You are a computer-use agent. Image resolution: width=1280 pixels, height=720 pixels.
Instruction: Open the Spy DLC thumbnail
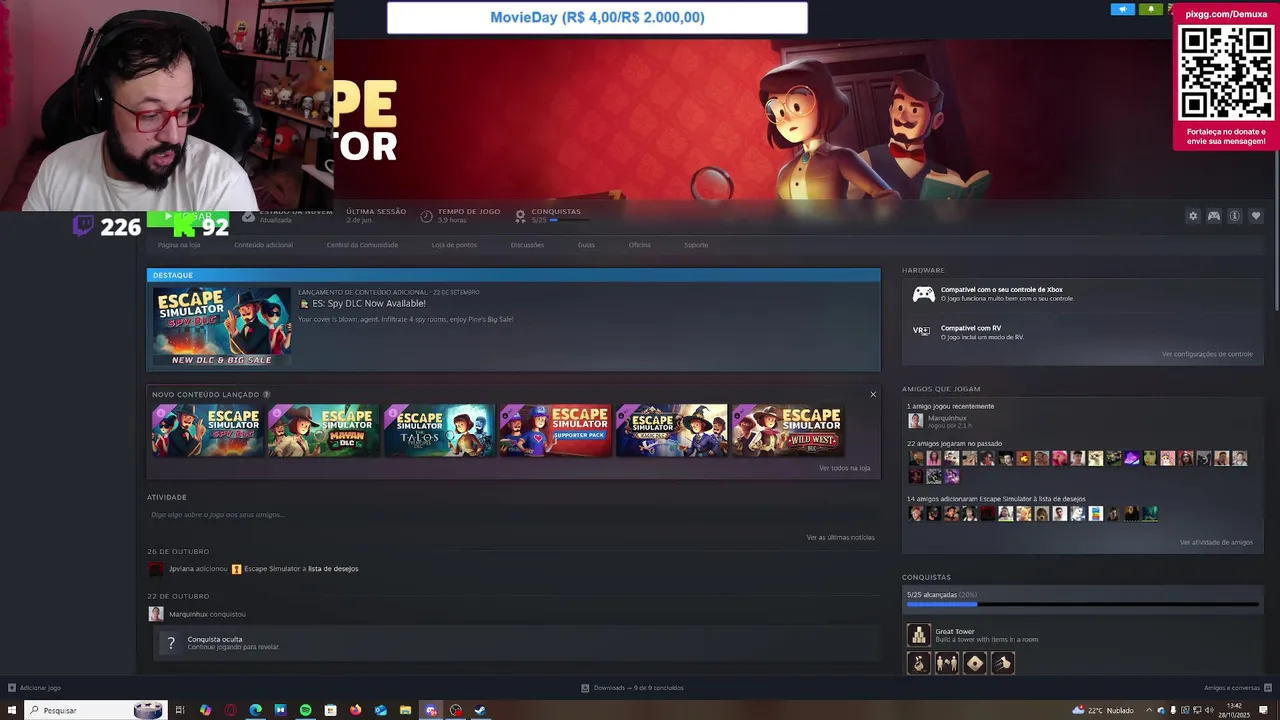(208, 430)
